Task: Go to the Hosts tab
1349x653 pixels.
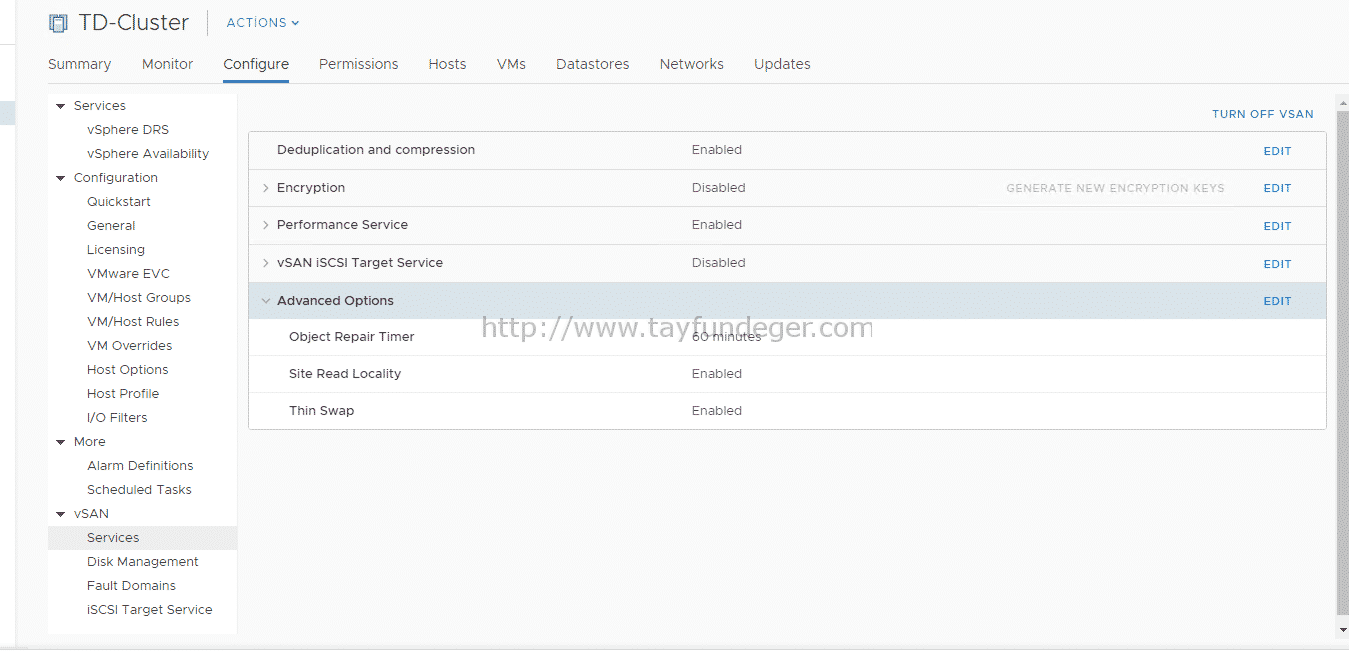Action: 447,64
